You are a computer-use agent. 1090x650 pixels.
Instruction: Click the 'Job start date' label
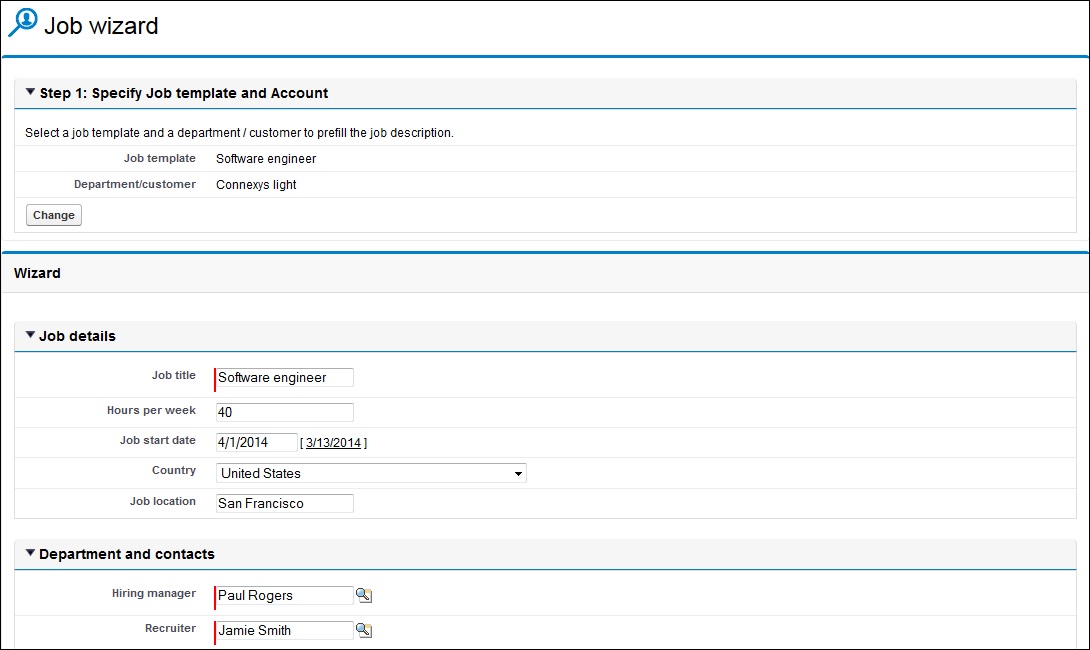point(158,440)
